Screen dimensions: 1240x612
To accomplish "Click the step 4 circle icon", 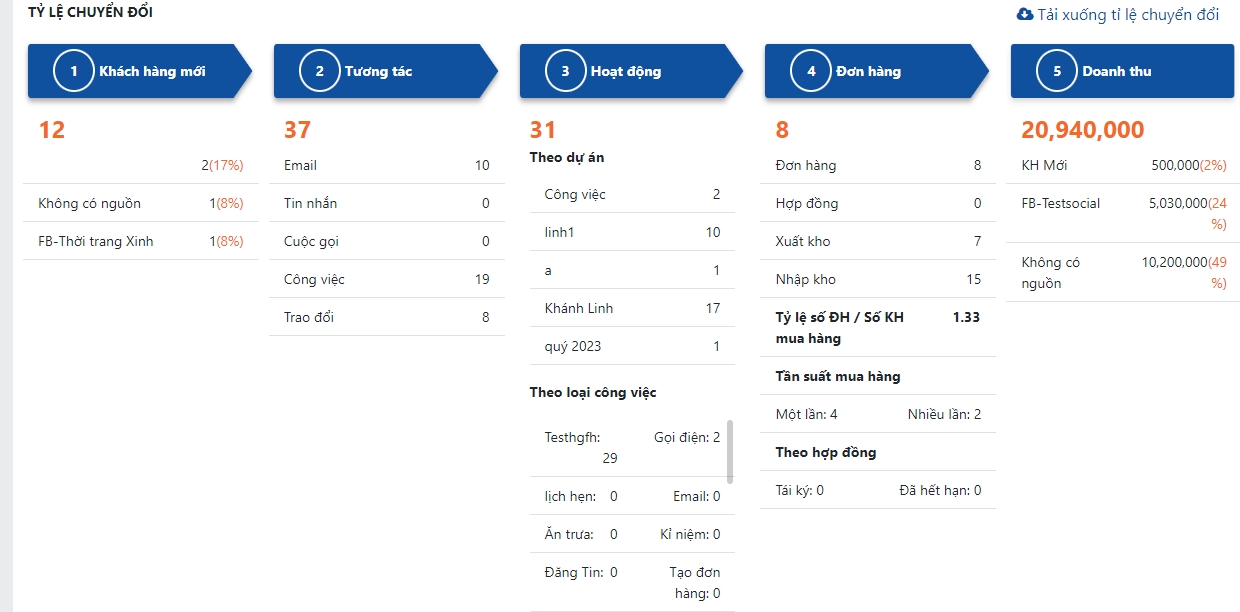I will point(811,71).
